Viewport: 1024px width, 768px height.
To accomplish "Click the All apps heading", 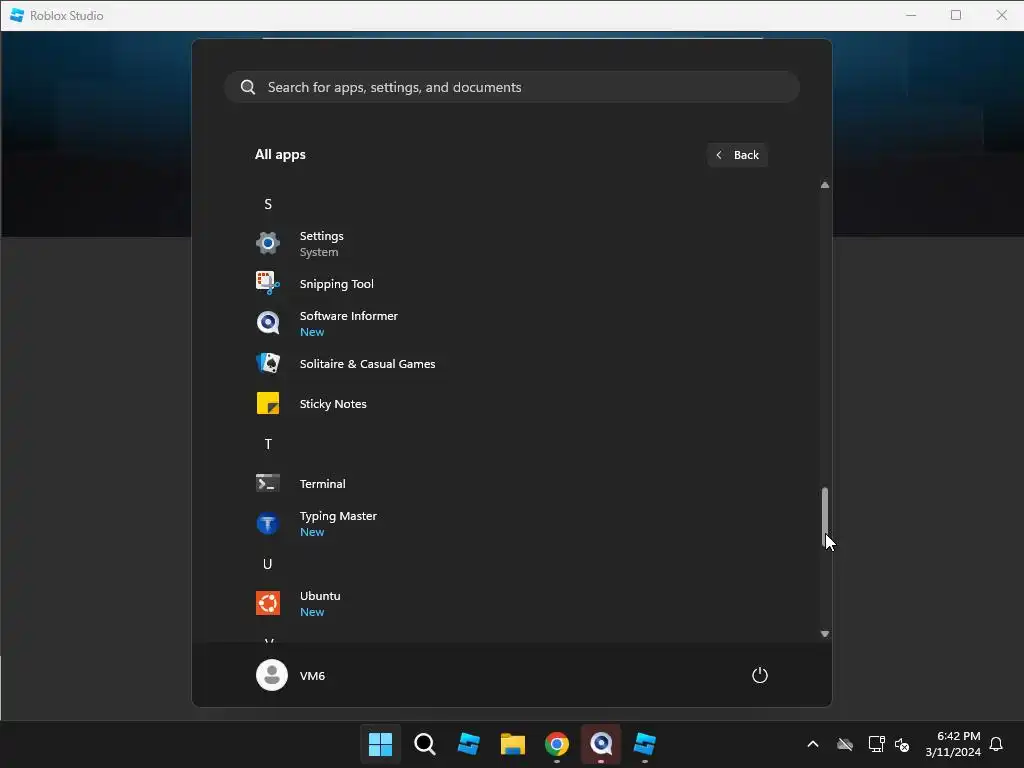I will click(280, 155).
